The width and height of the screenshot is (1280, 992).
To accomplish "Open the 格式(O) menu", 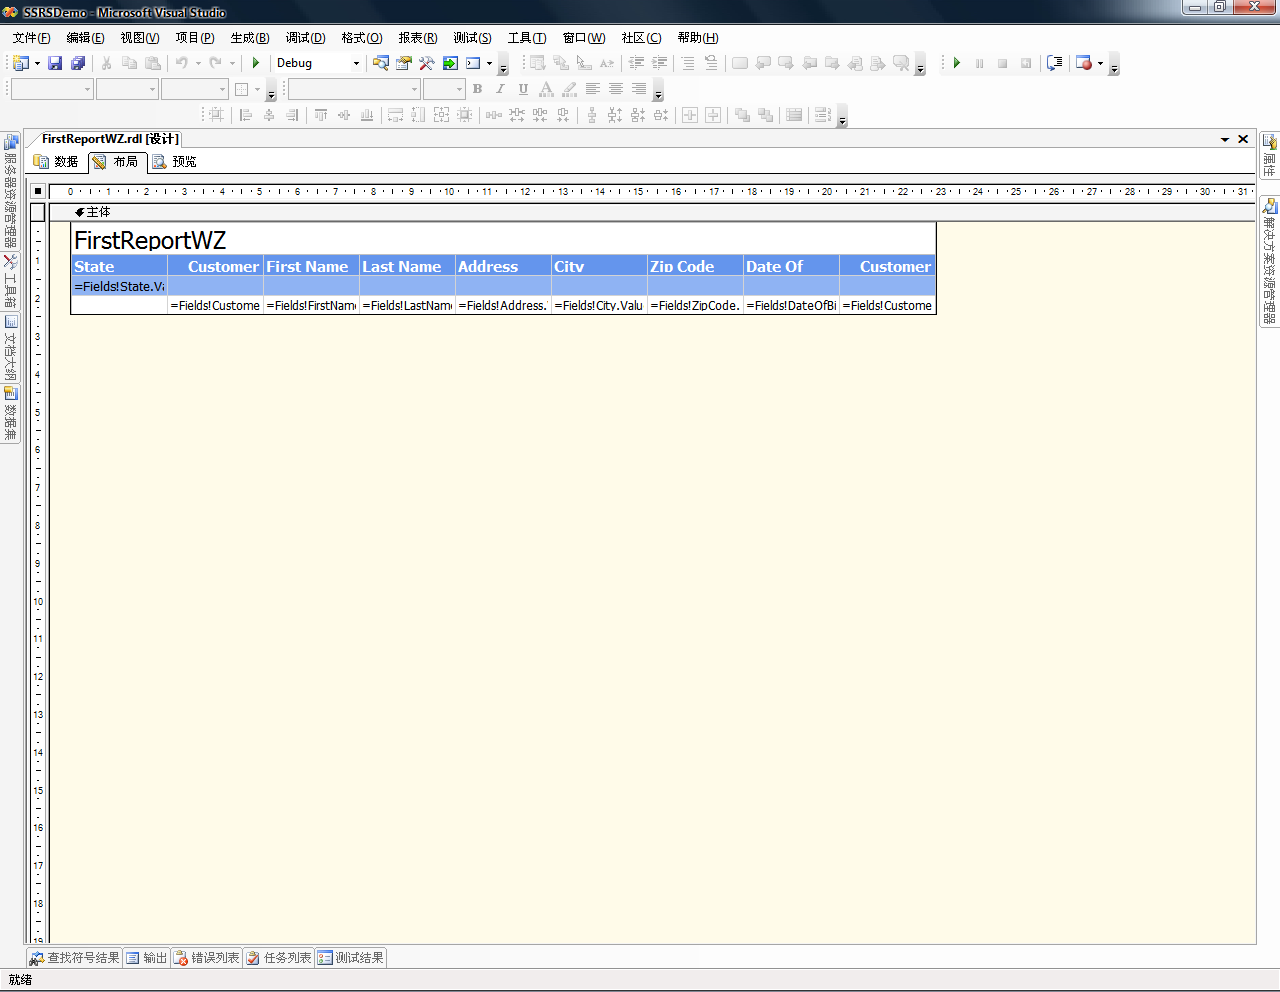I will 362,38.
